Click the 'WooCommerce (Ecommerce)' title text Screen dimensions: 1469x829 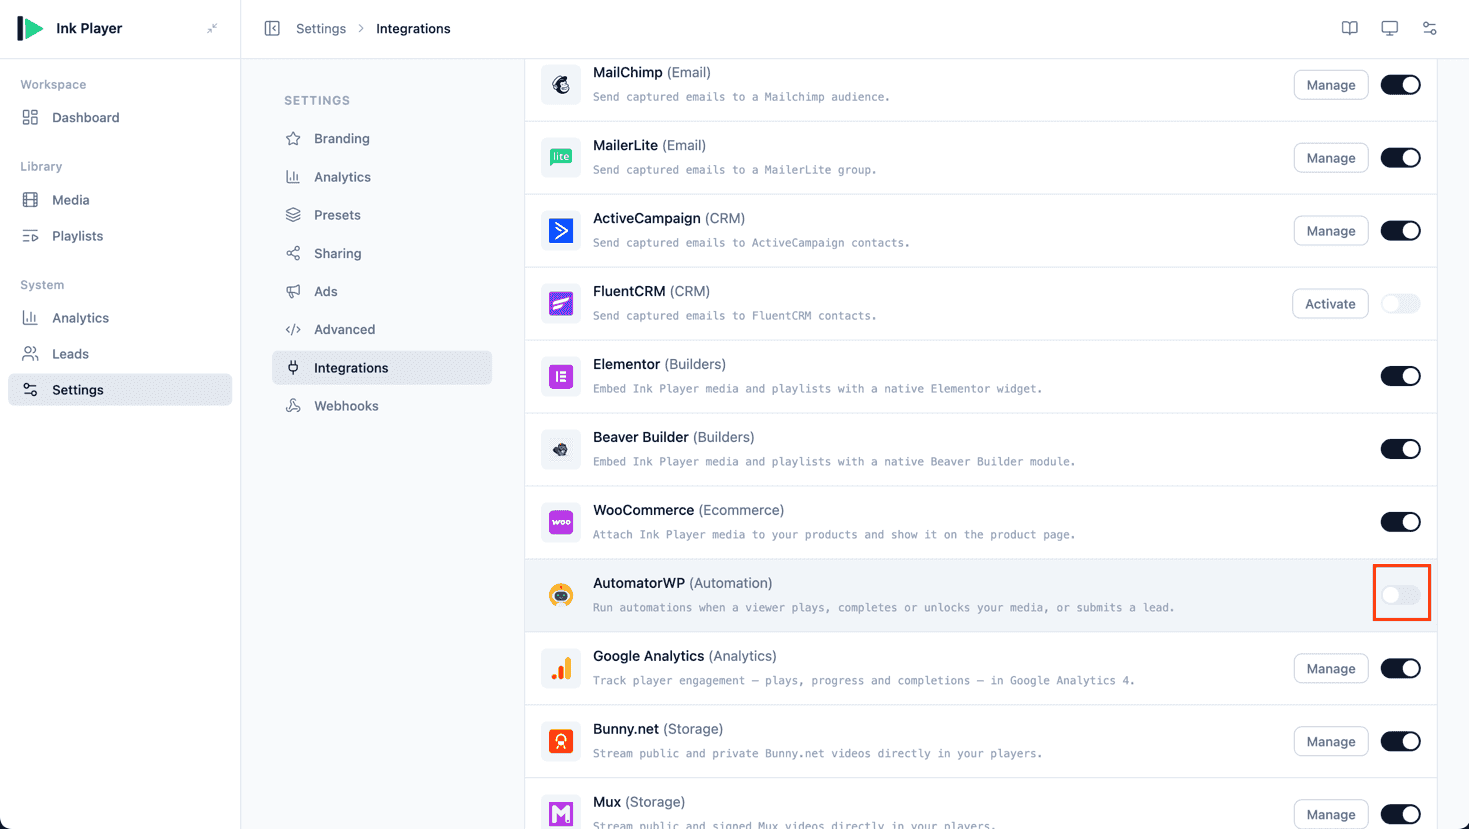[688, 510]
